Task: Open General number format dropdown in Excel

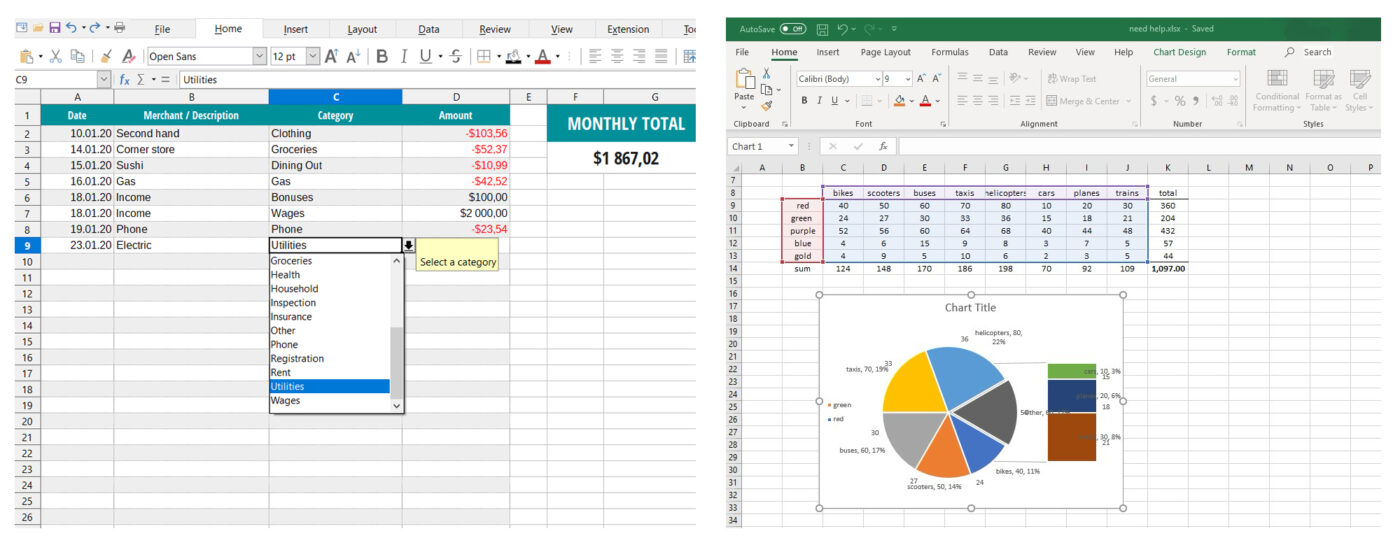Action: (x=1235, y=79)
